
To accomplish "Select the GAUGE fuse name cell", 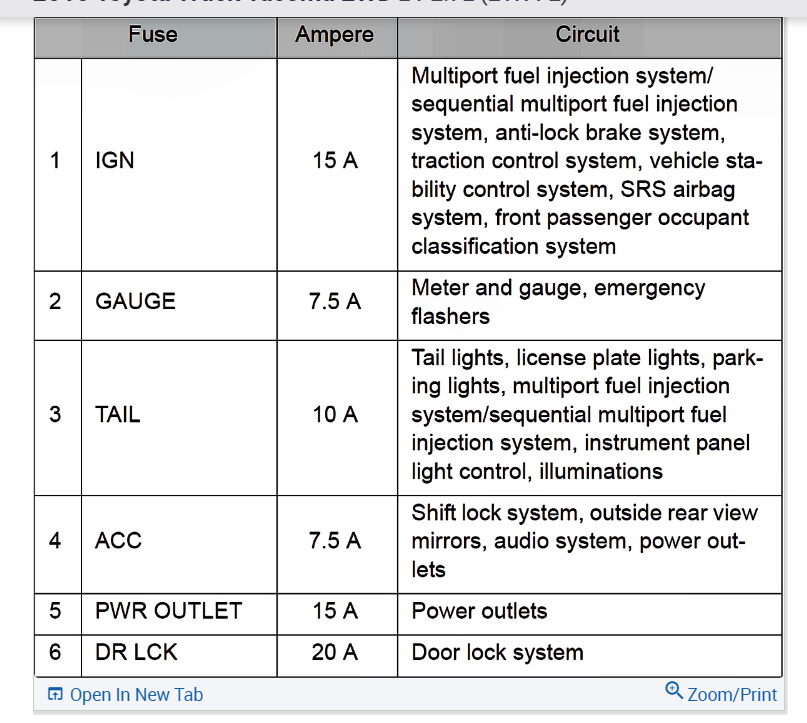I will (135, 302).
